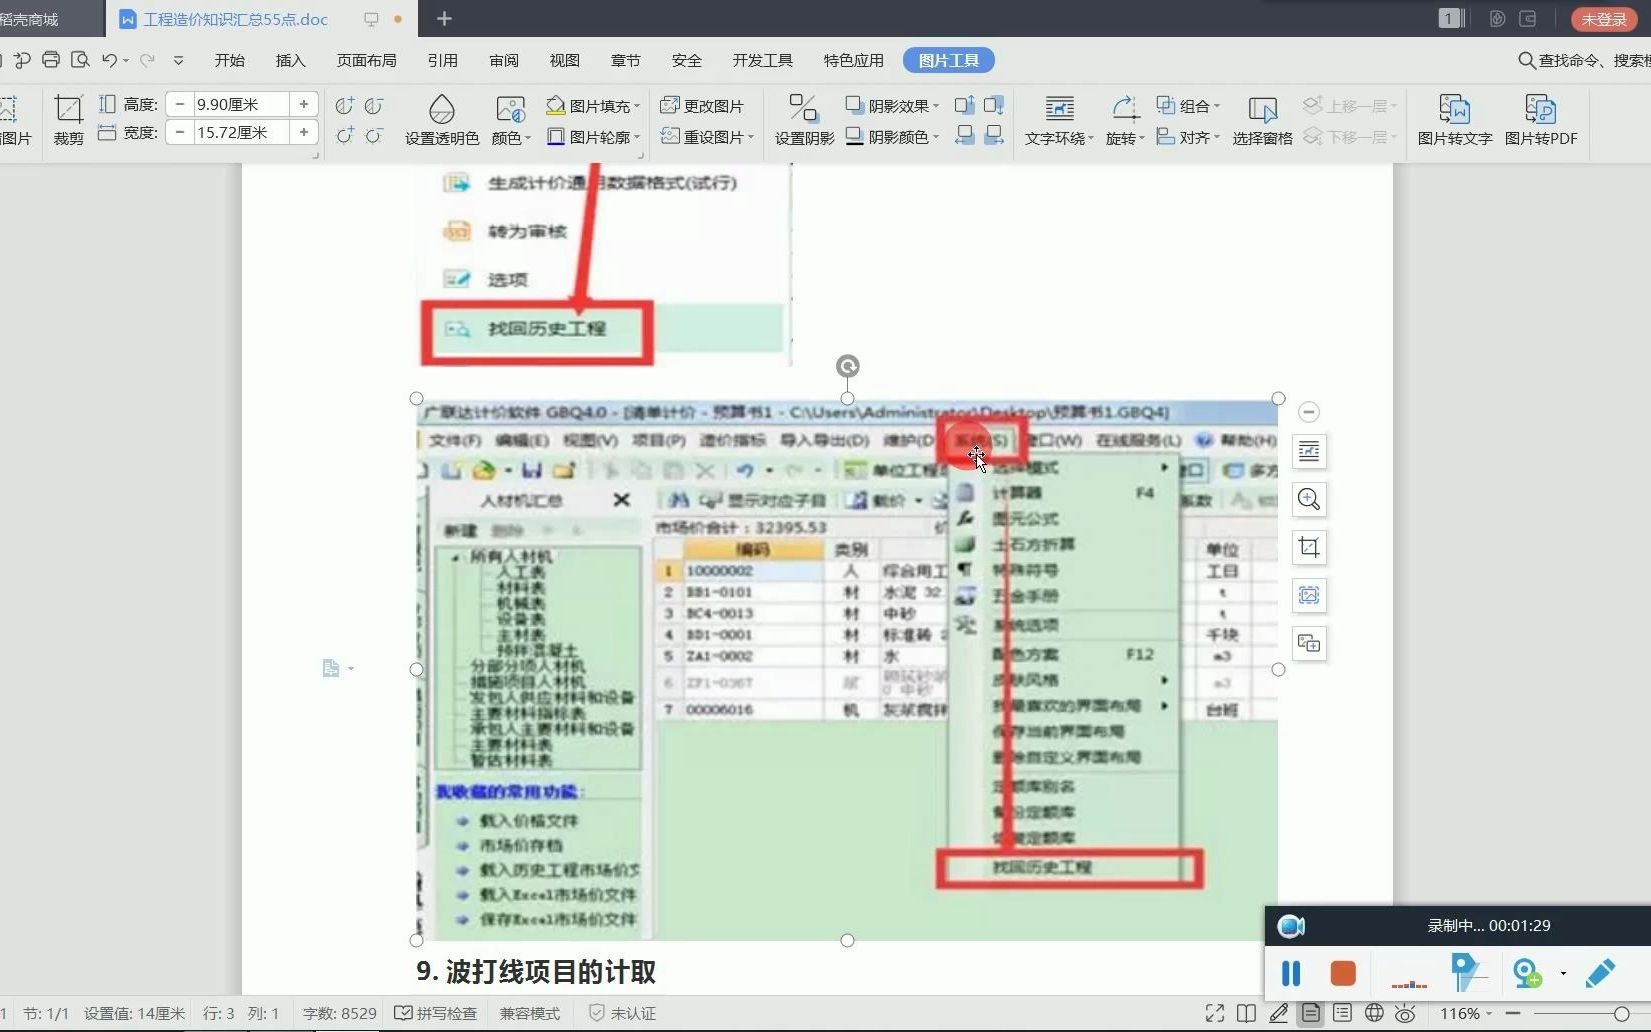Click the Text Wrap (文字环绕) icon
Viewport: 1651px width, 1032px height.
(x=1059, y=120)
